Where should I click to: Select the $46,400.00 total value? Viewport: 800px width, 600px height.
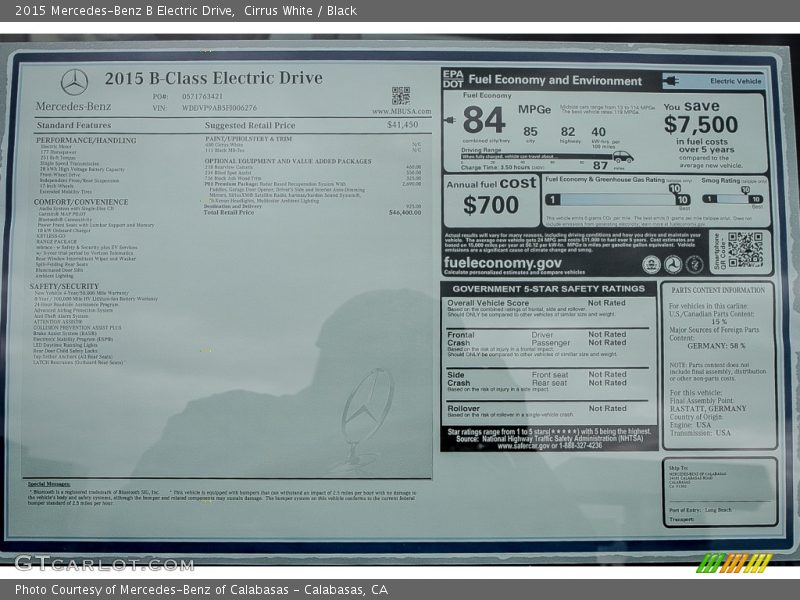(x=405, y=212)
